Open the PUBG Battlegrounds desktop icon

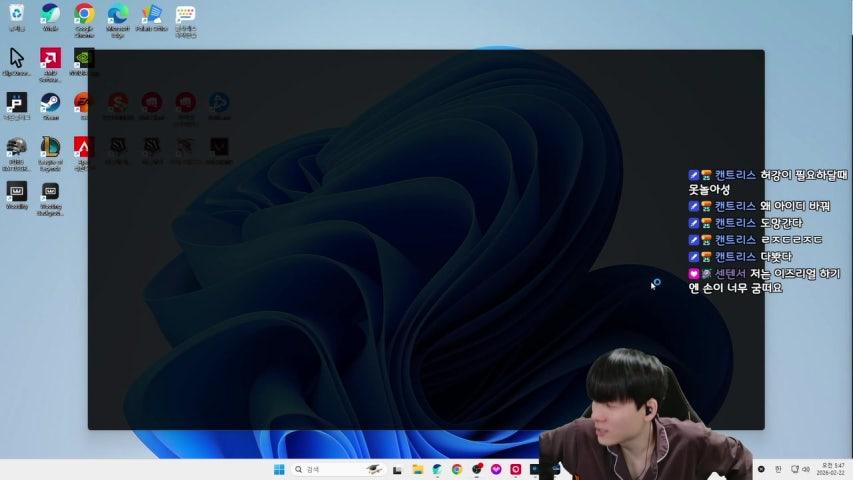click(17, 147)
